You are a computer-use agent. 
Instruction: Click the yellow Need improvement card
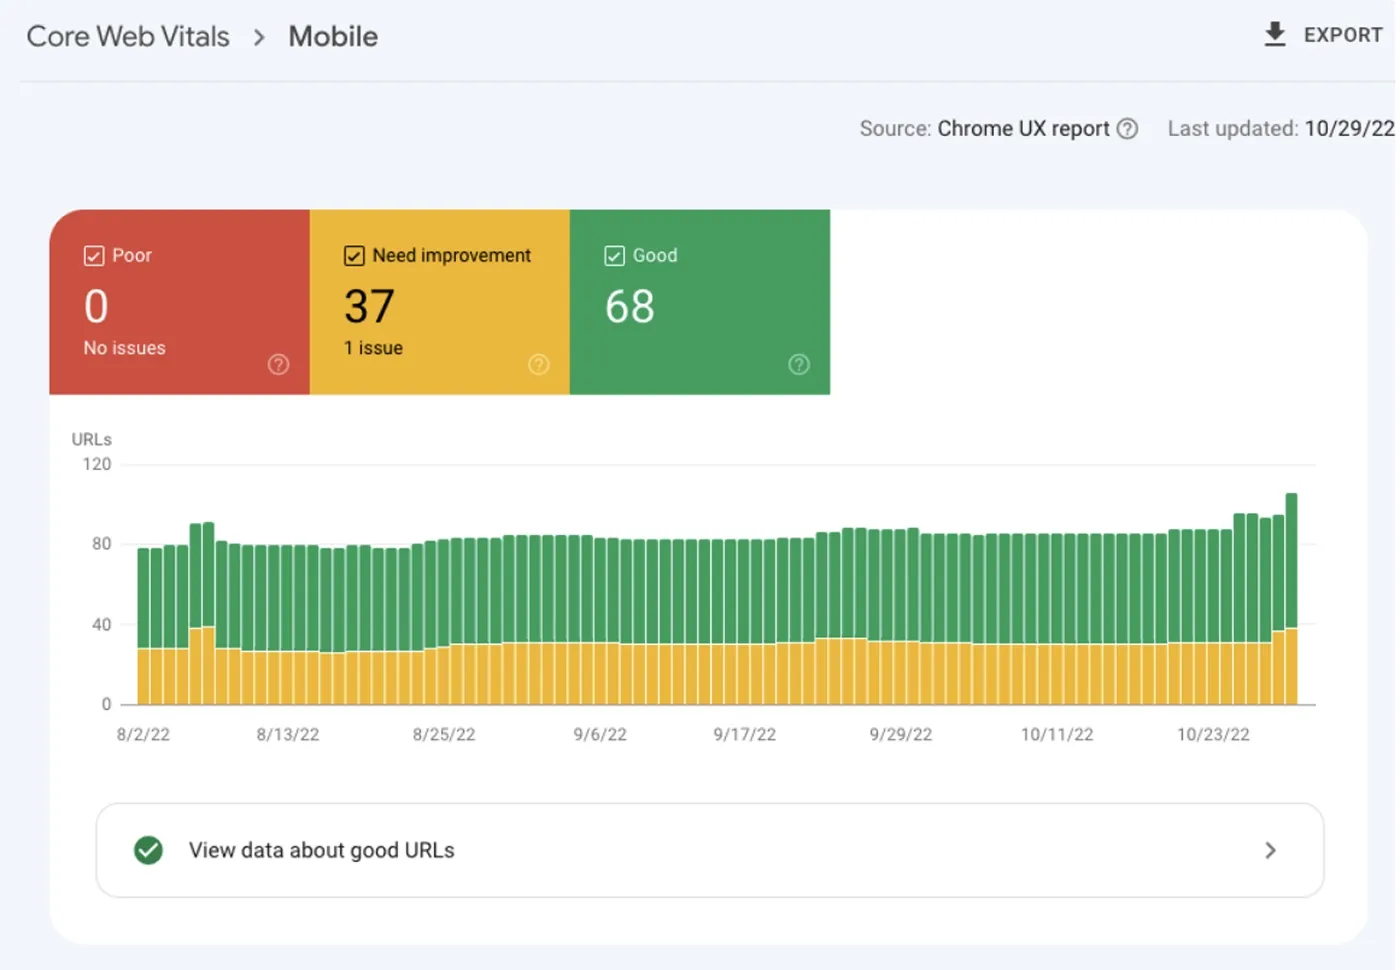pyautogui.click(x=440, y=302)
